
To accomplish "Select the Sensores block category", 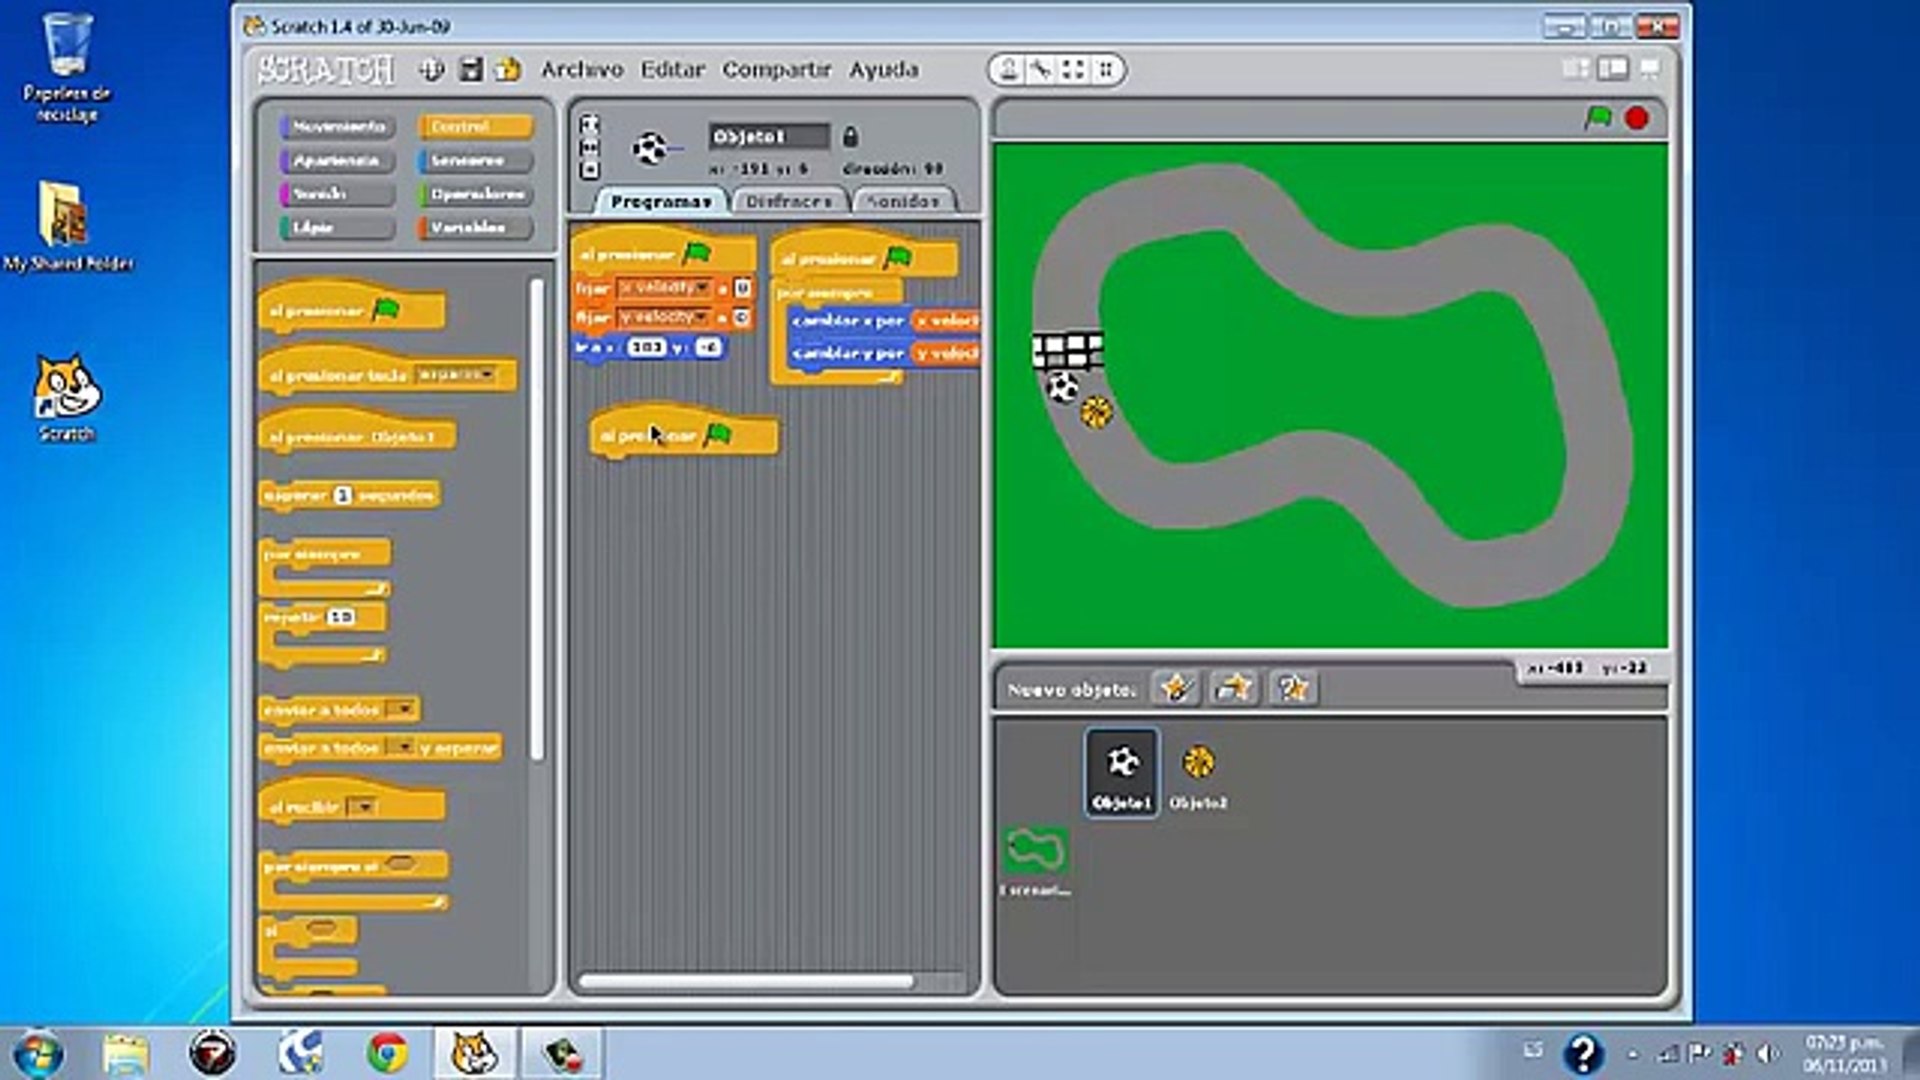I will (x=475, y=160).
